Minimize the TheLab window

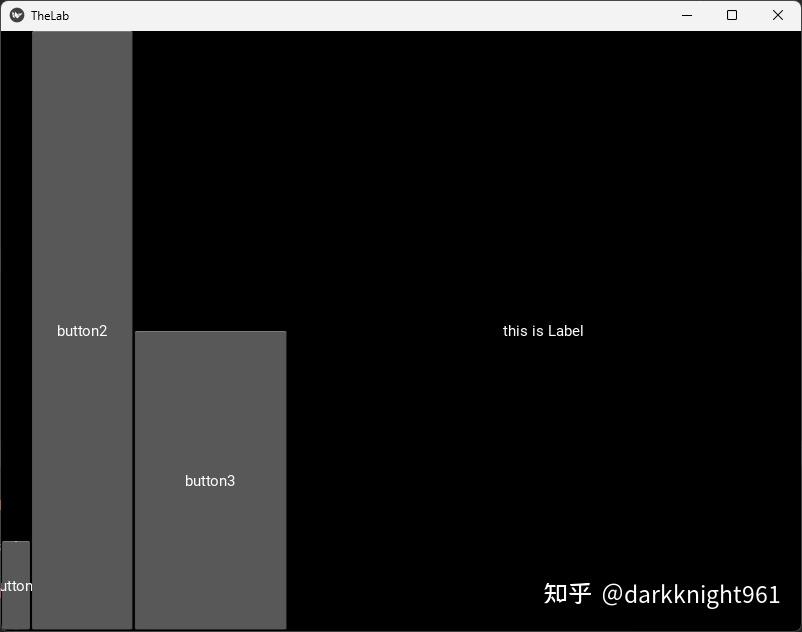click(x=686, y=15)
